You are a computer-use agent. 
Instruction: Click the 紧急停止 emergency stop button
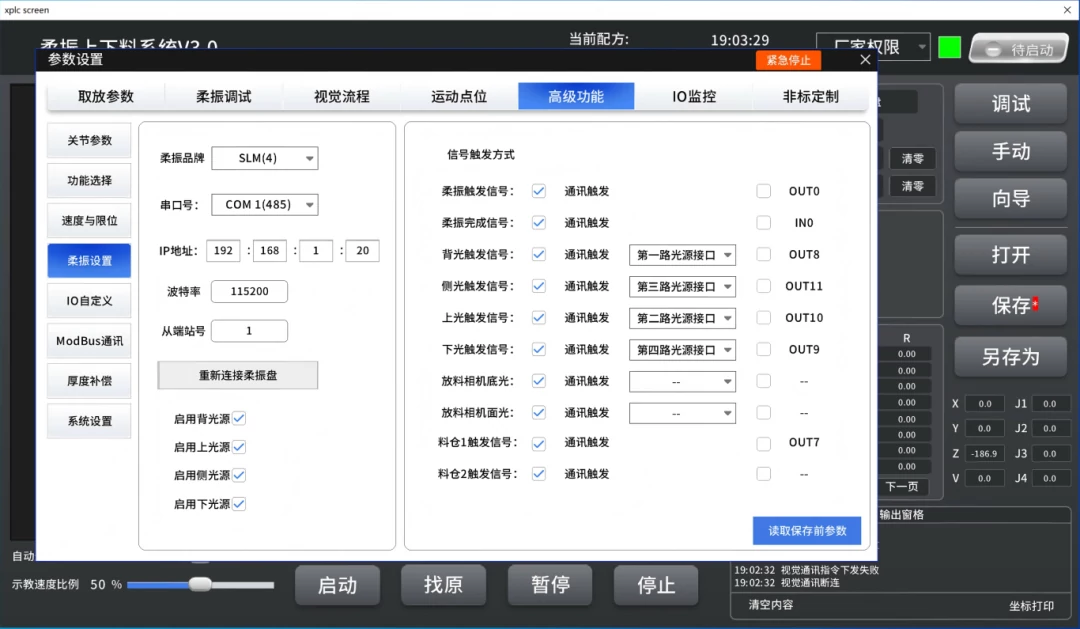click(788, 60)
